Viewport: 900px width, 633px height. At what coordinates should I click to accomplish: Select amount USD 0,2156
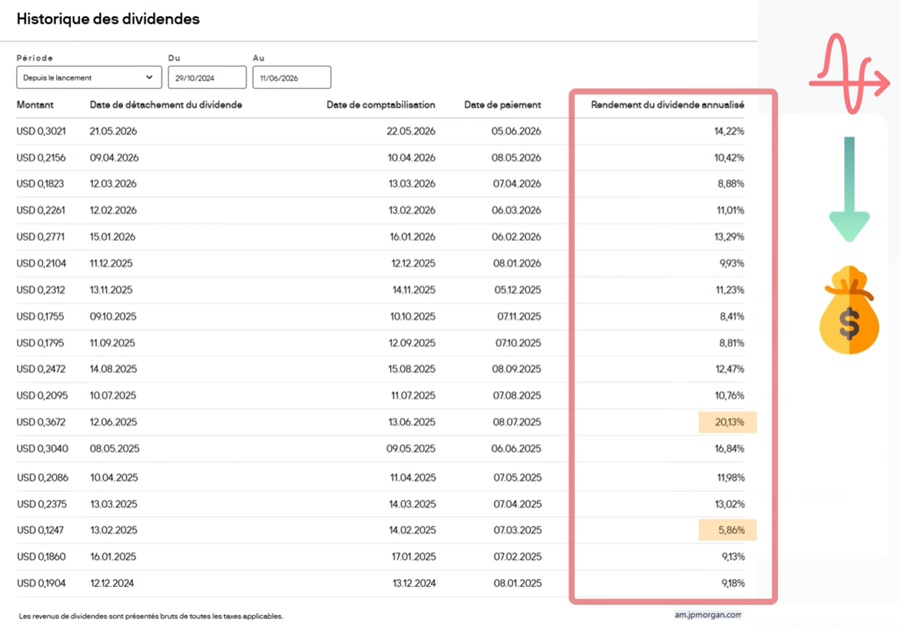click(x=41, y=158)
